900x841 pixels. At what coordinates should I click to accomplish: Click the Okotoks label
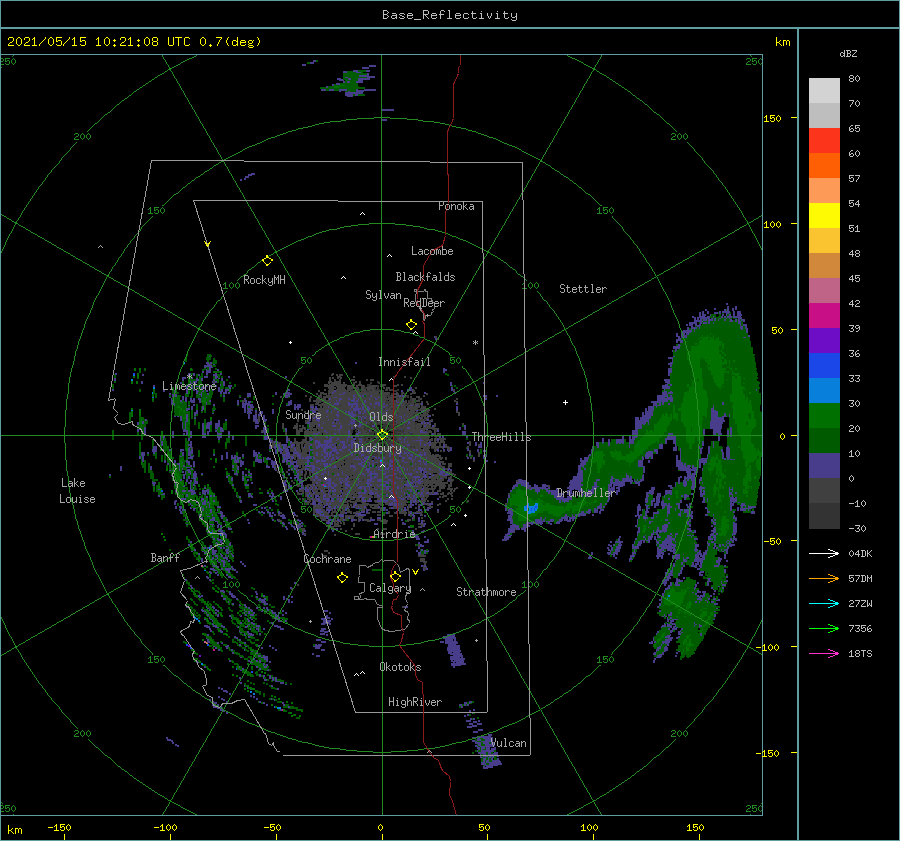point(400,667)
